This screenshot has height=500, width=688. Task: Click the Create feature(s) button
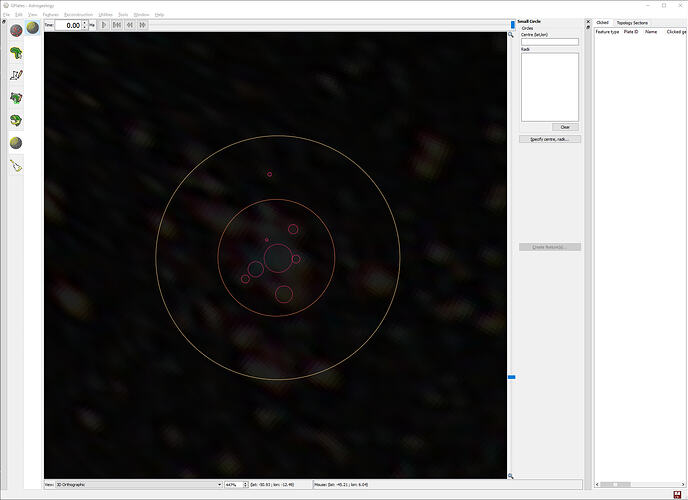click(550, 247)
